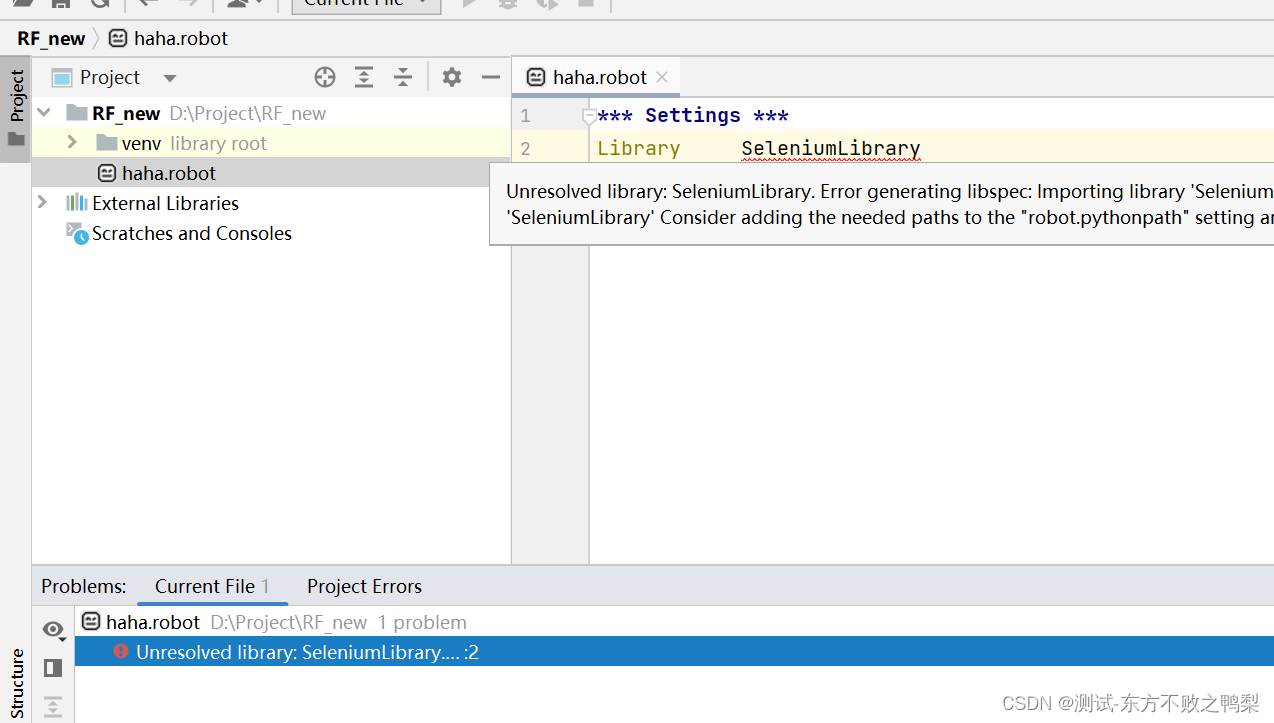Viewport: 1274px width, 723px height.
Task: Click haha.robot in the breadcrumb bar
Action: [179, 38]
